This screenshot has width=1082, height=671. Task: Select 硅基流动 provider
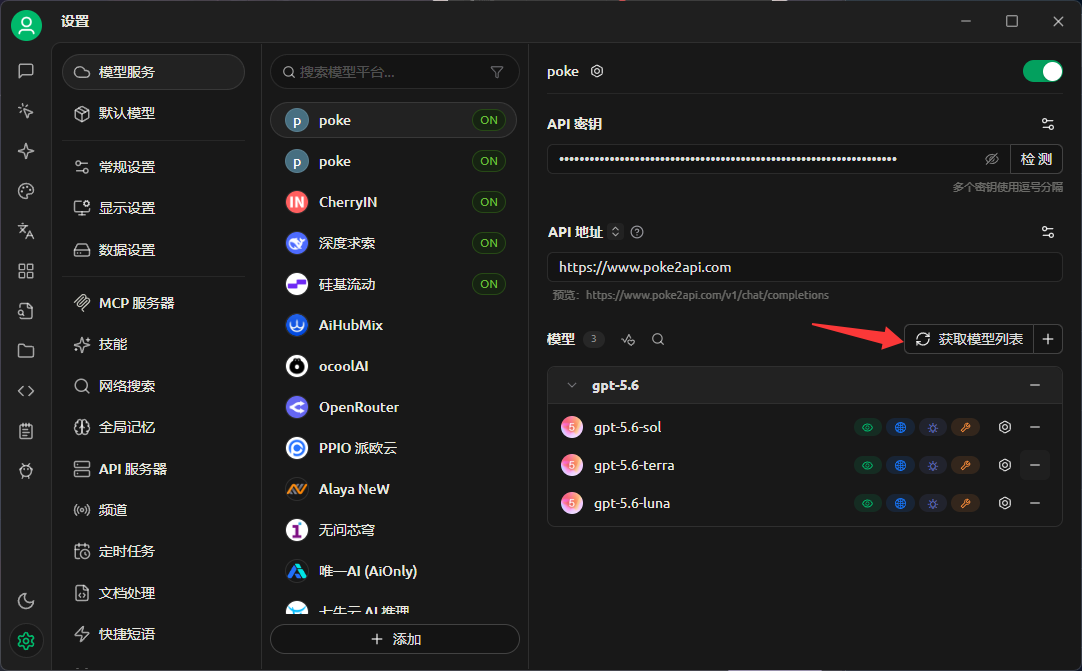393,284
